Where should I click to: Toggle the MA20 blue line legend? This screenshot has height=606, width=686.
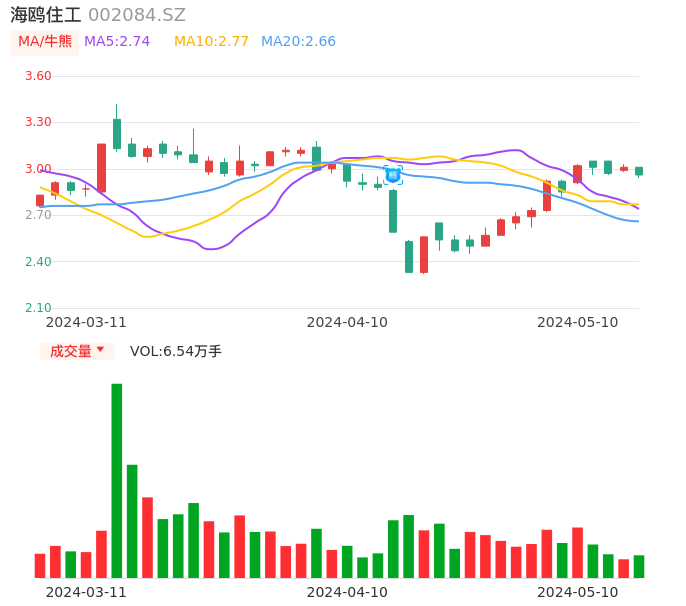(x=298, y=41)
